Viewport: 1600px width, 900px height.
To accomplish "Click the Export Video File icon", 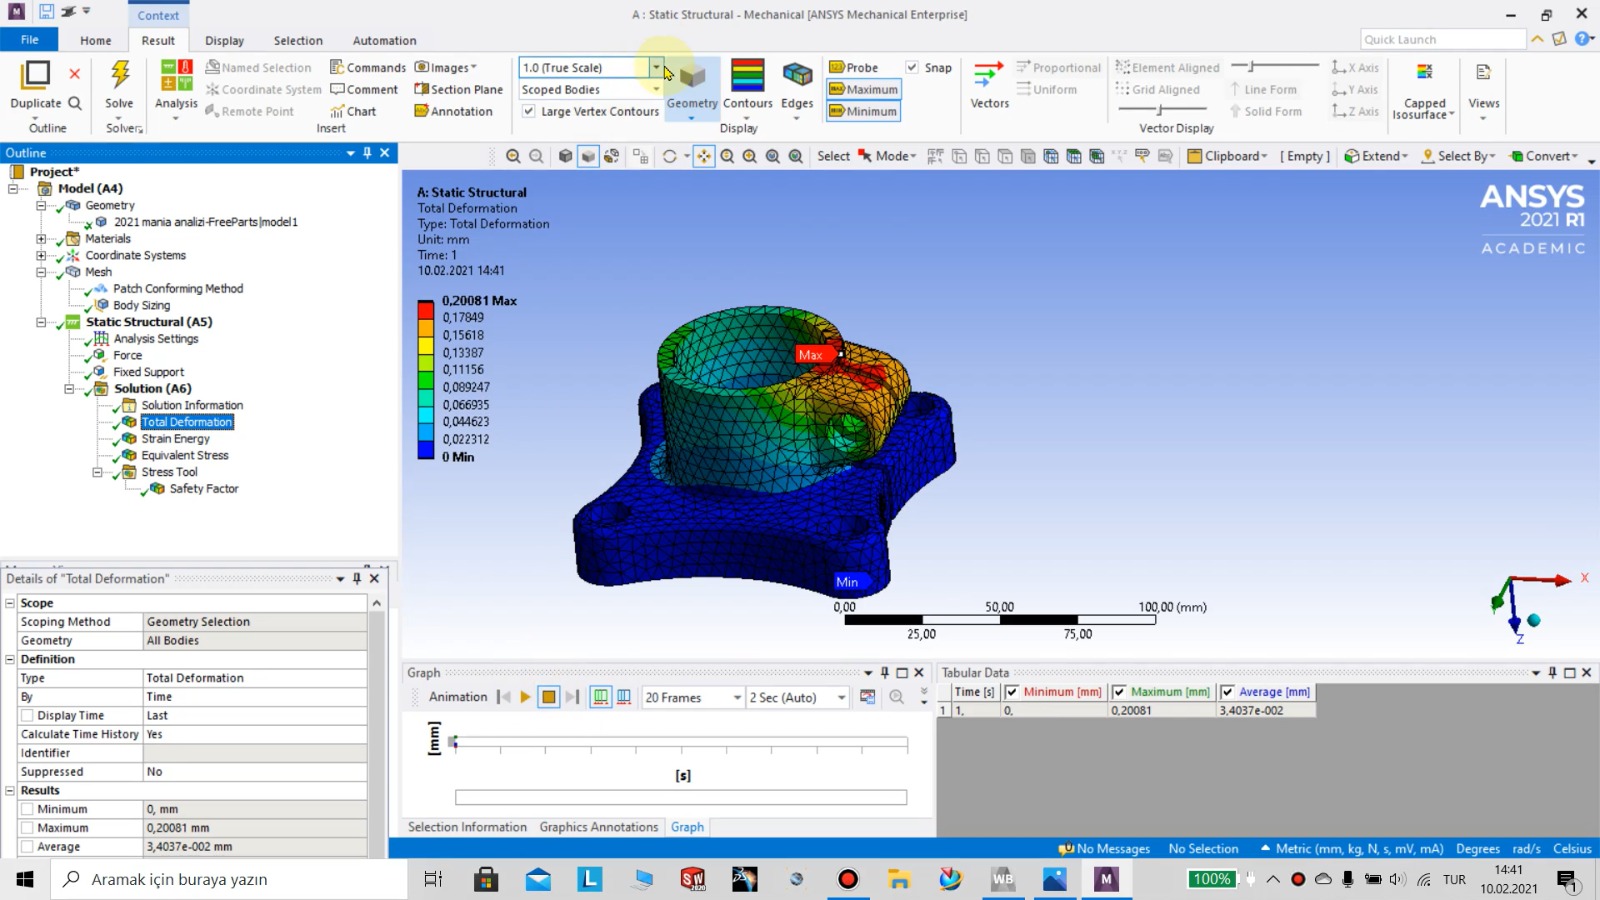I will tap(867, 698).
